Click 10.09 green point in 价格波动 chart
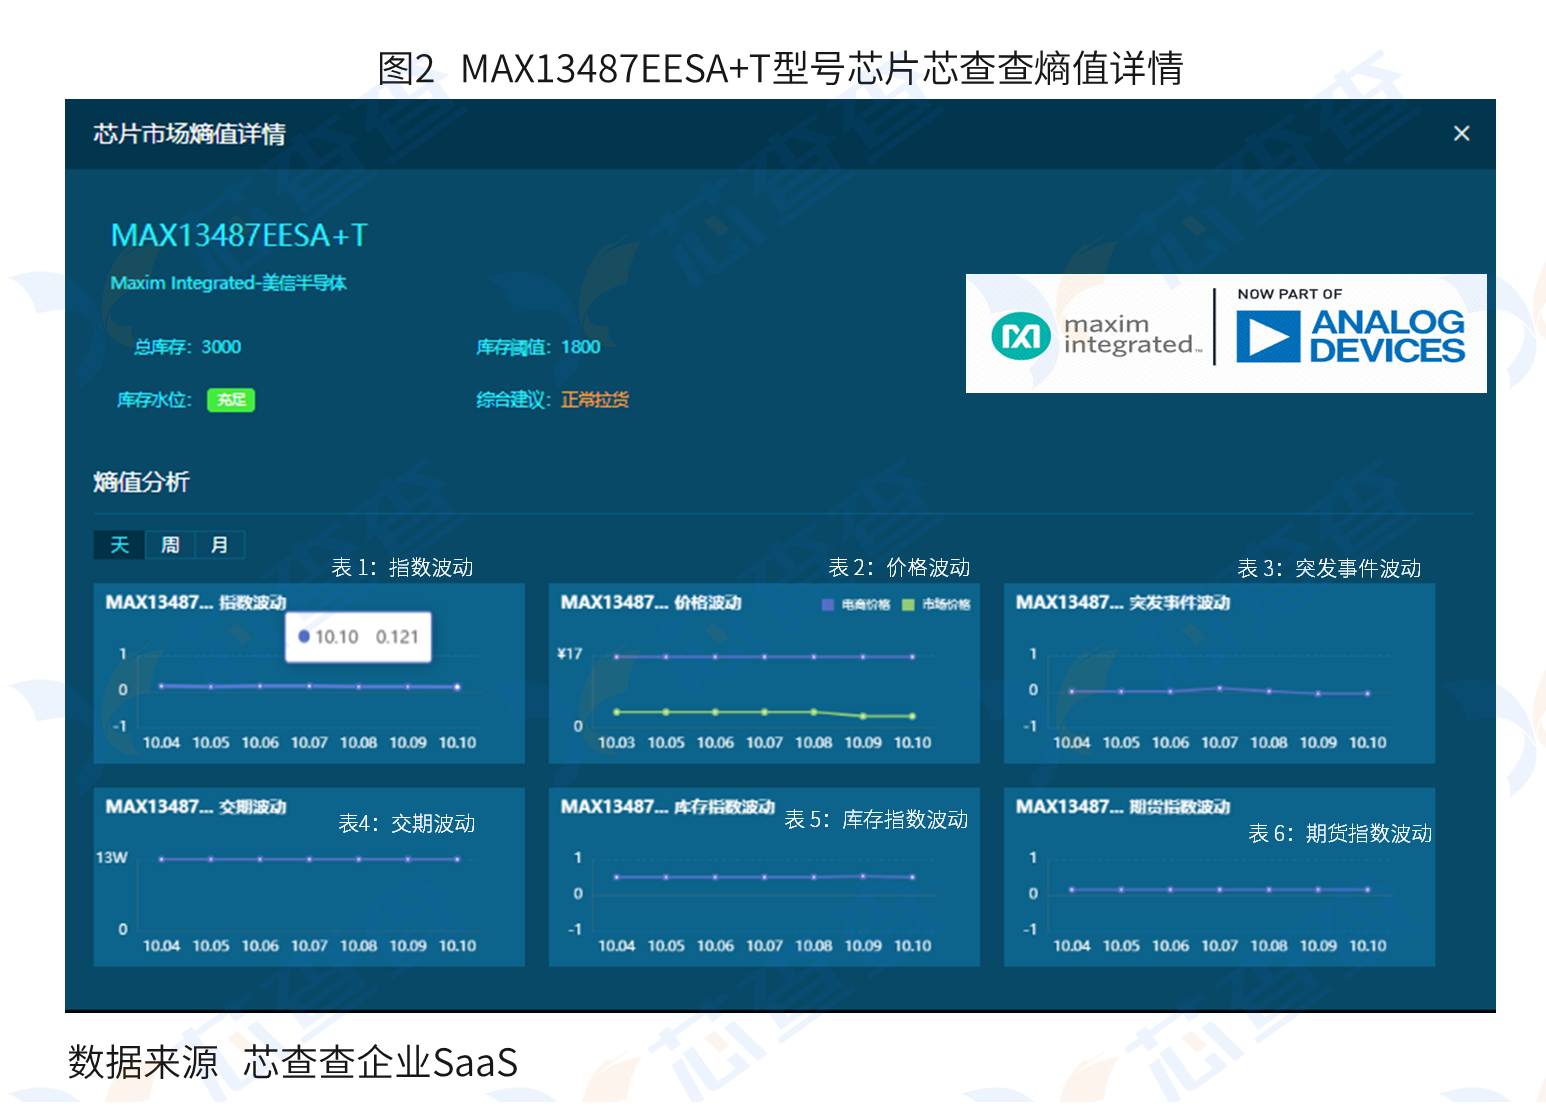Image resolution: width=1546 pixels, height=1109 pixels. click(863, 716)
